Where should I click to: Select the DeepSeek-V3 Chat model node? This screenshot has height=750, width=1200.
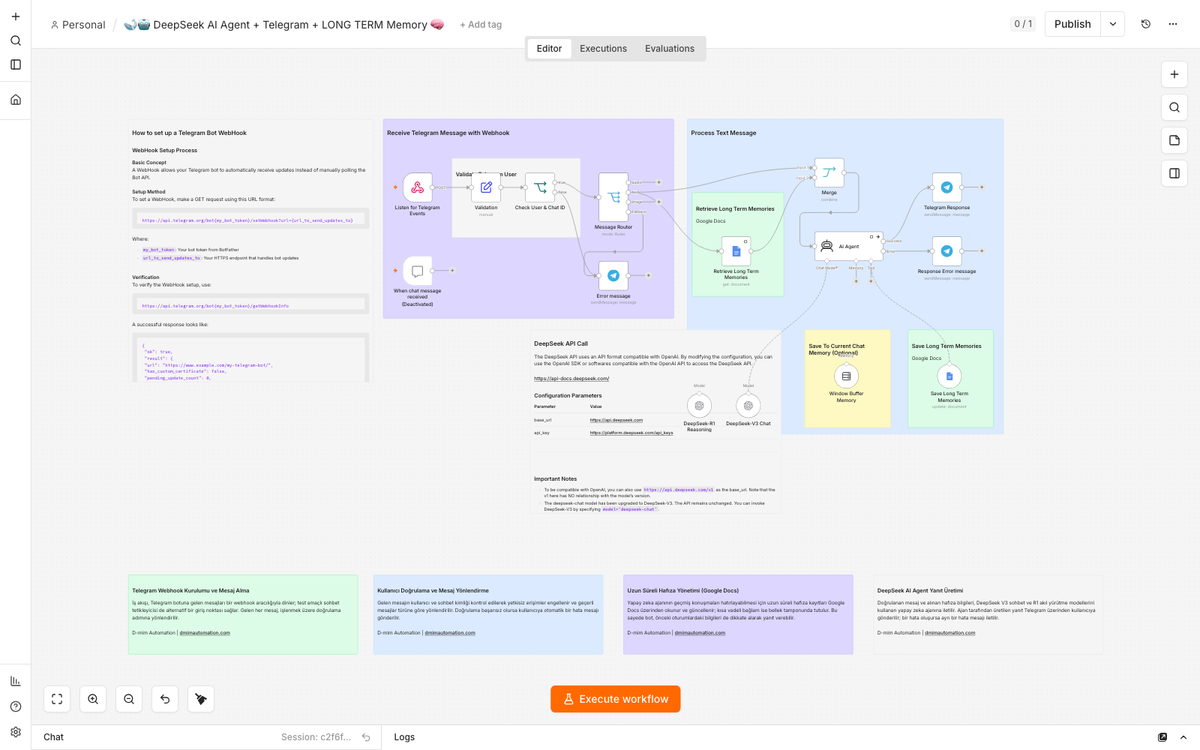coord(748,405)
